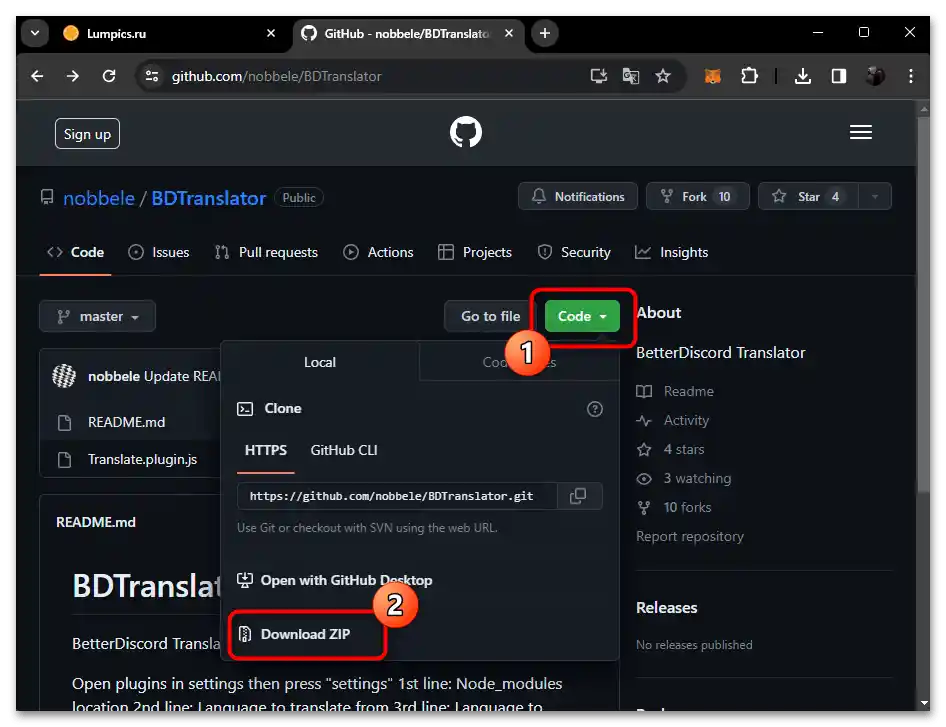Image resolution: width=946 pixels, height=727 pixels.
Task: Click nobbele's avatar in commit row
Action: tap(64, 376)
